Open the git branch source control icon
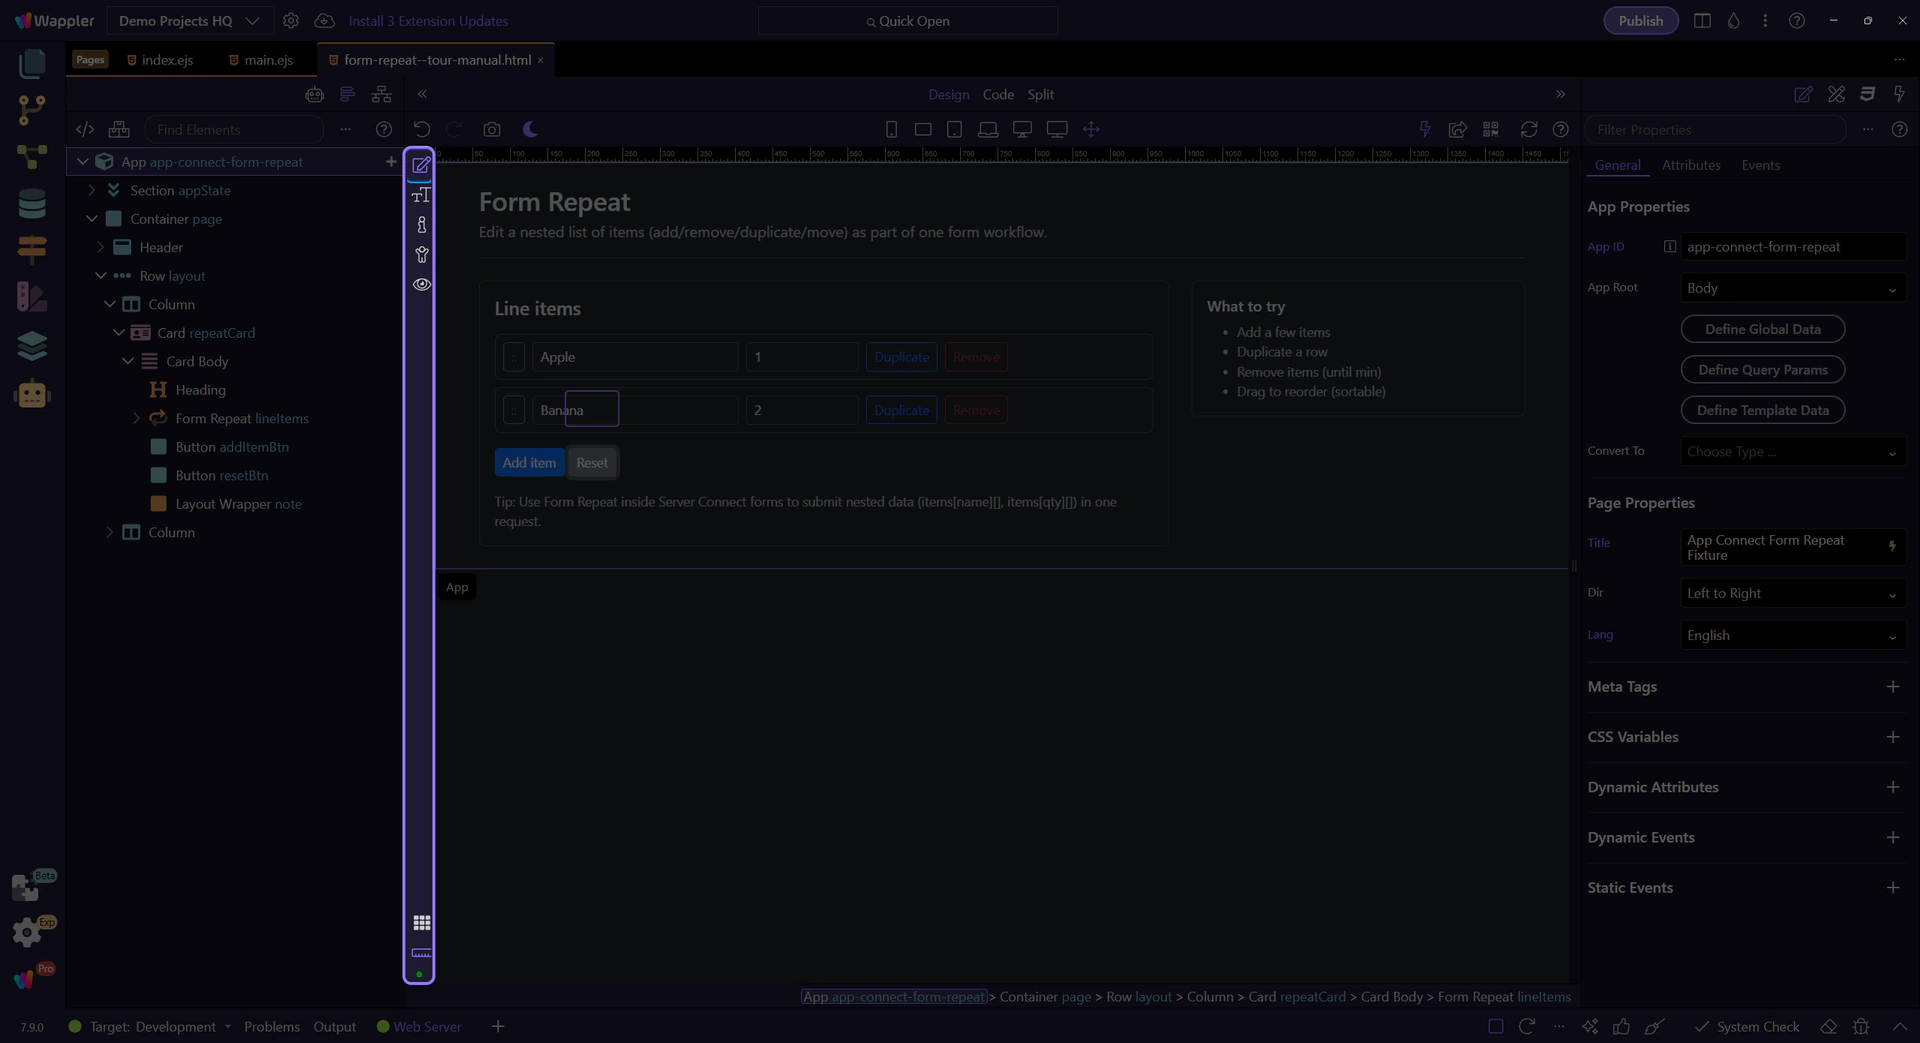The height and width of the screenshot is (1043, 1920). (x=32, y=109)
